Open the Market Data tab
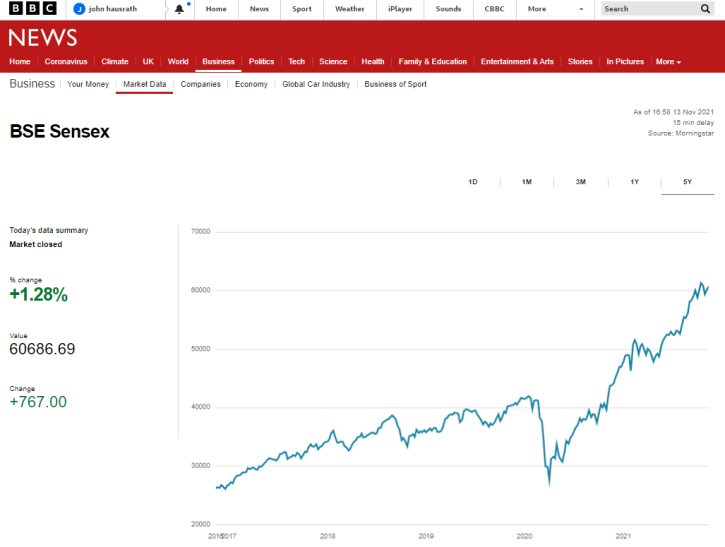 144,84
